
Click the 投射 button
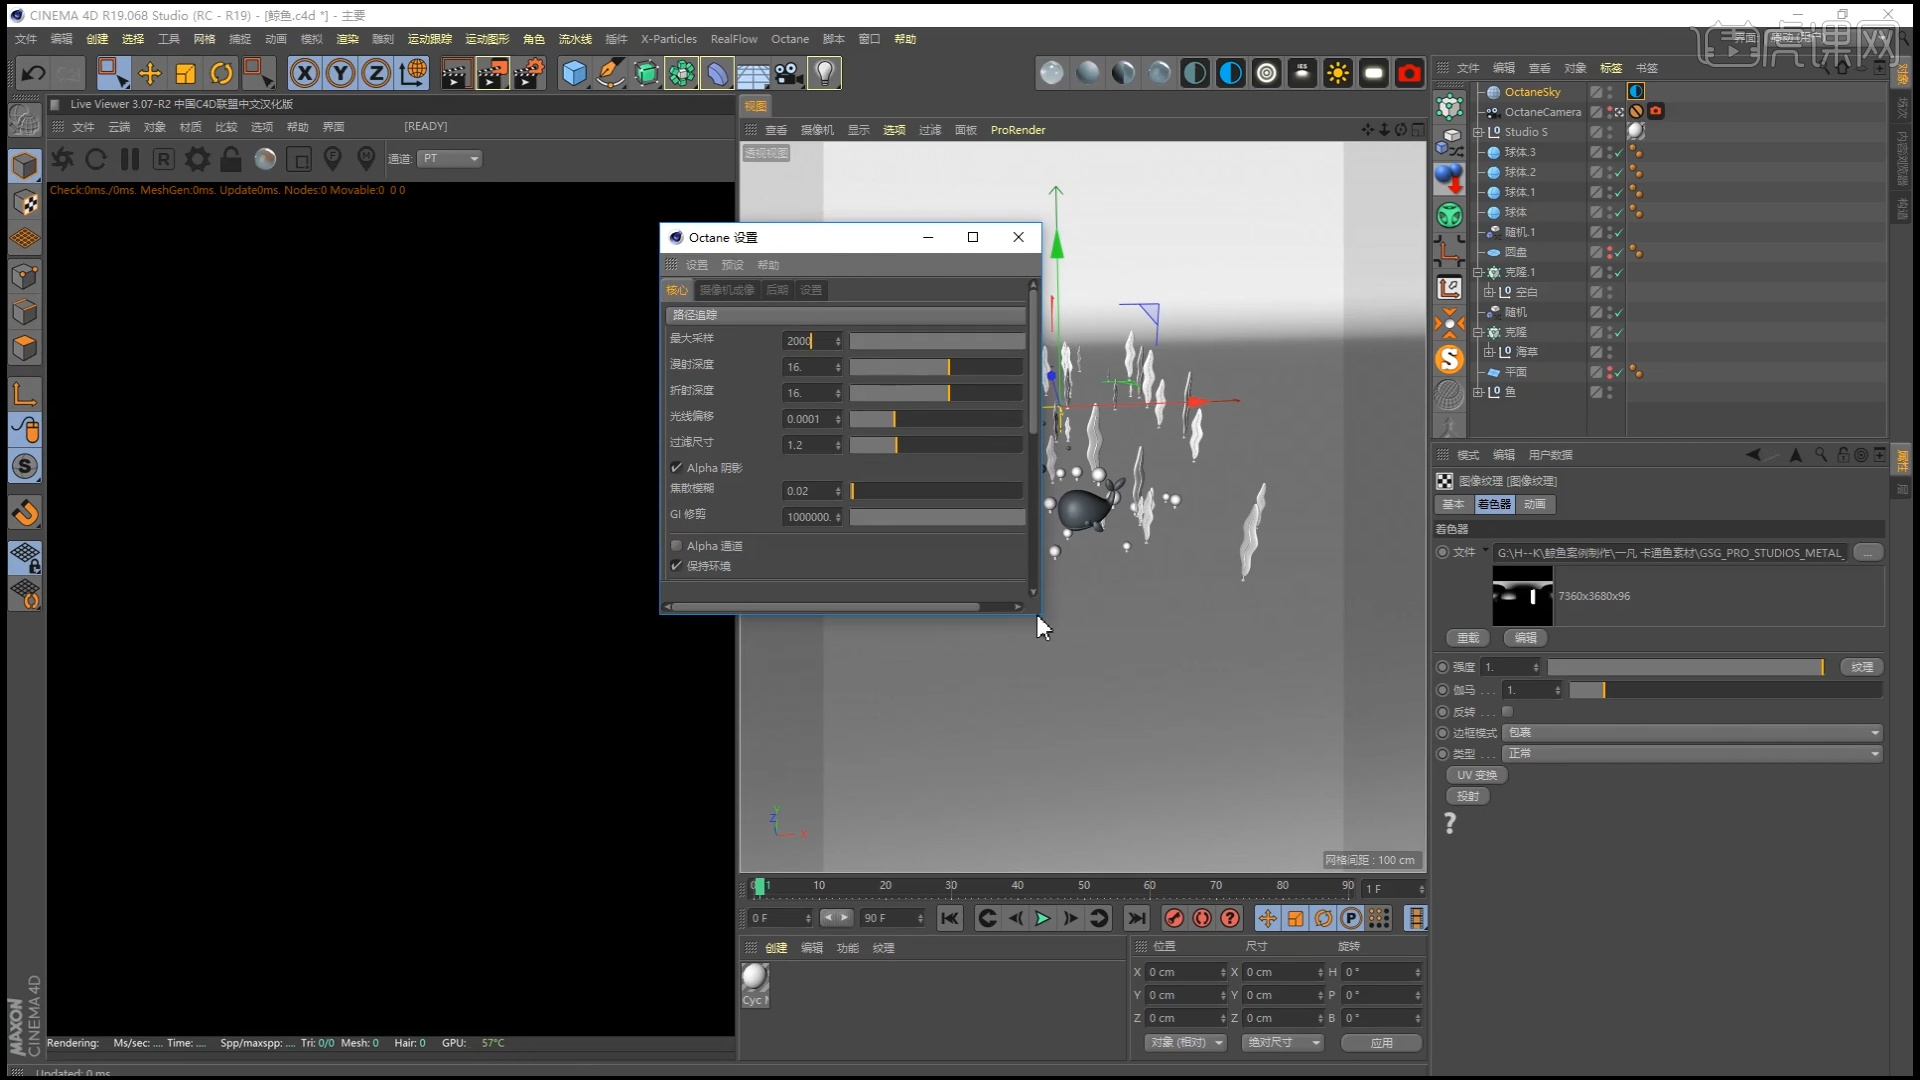click(x=1468, y=797)
